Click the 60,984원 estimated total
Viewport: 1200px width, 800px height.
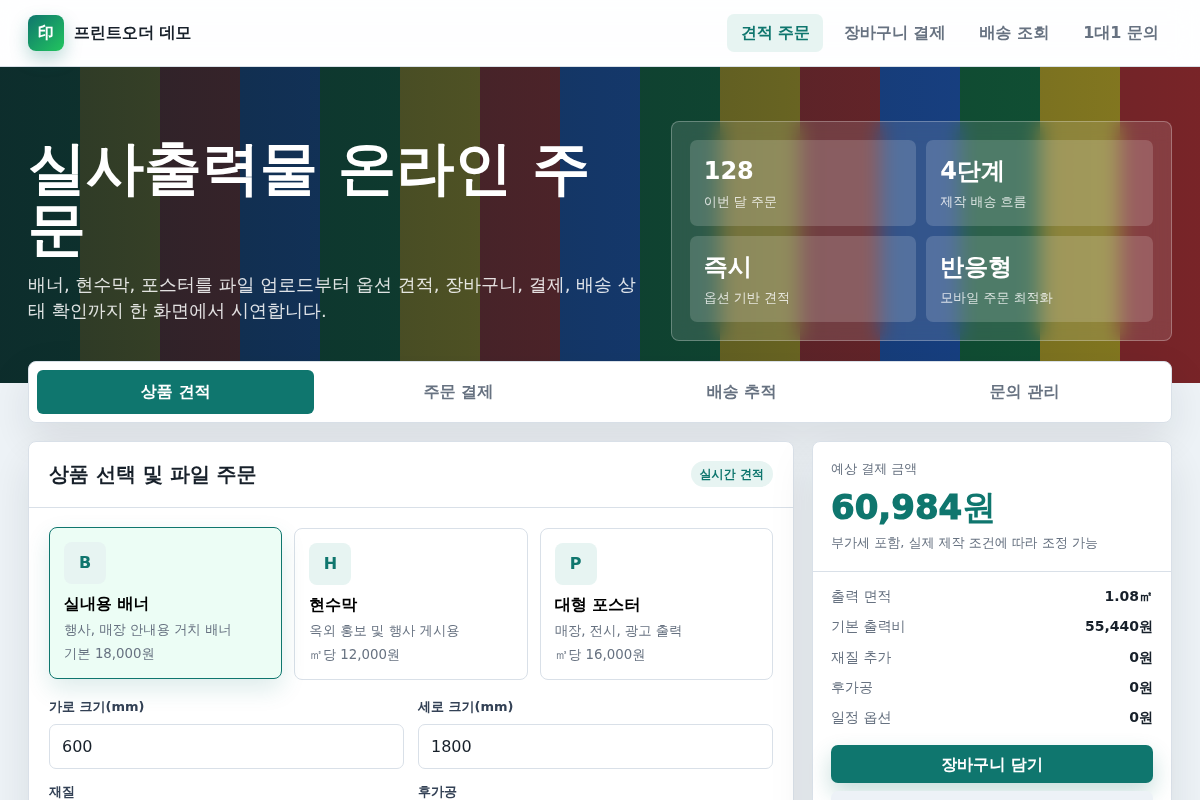912,507
